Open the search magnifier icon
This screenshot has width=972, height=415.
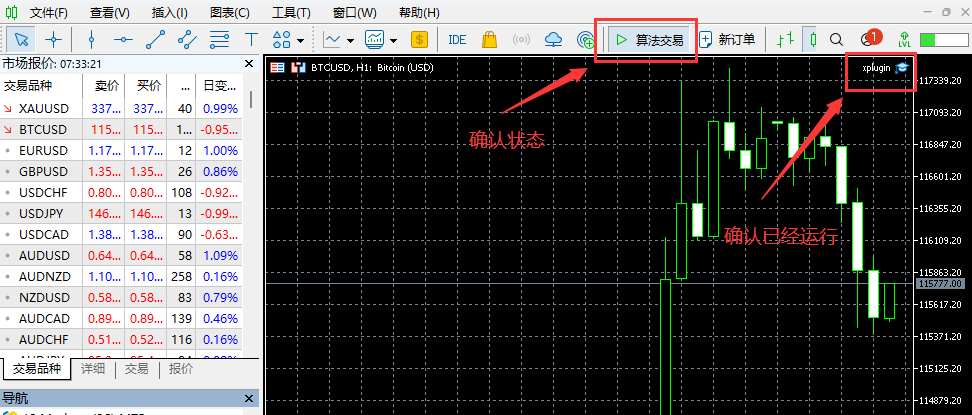836,40
